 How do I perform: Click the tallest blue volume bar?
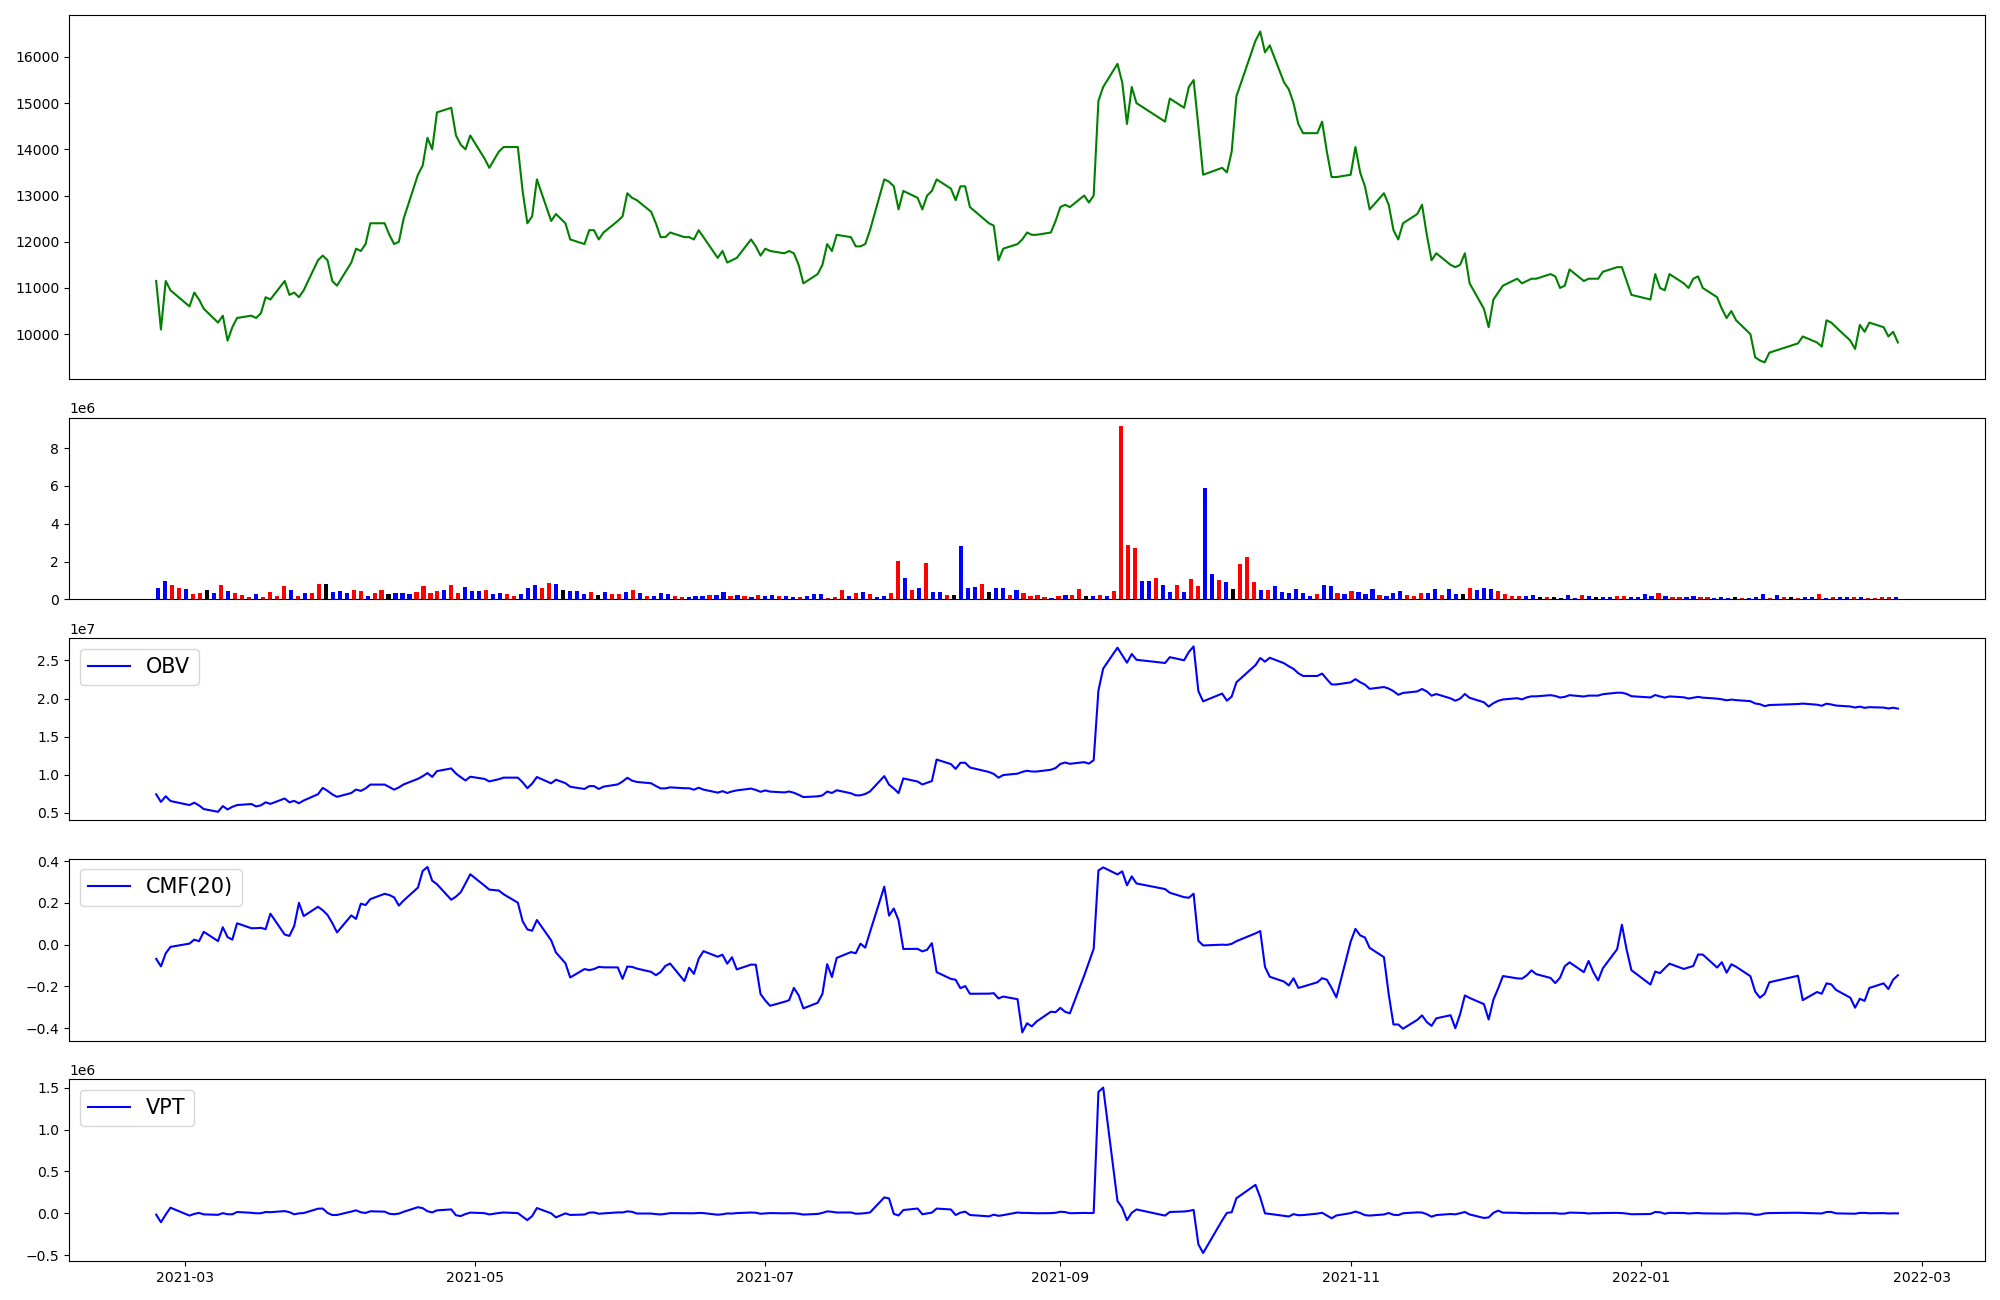click(x=1205, y=543)
